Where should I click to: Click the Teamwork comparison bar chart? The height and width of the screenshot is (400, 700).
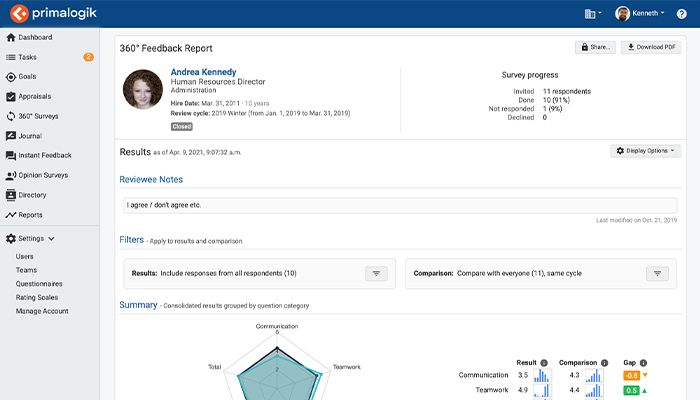click(594, 391)
